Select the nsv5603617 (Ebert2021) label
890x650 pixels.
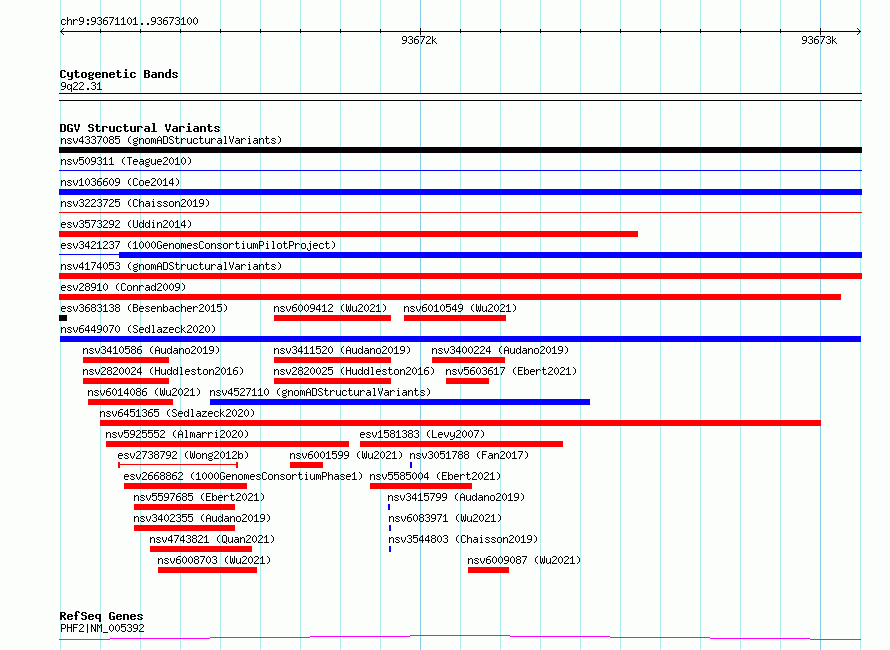[x=511, y=371]
